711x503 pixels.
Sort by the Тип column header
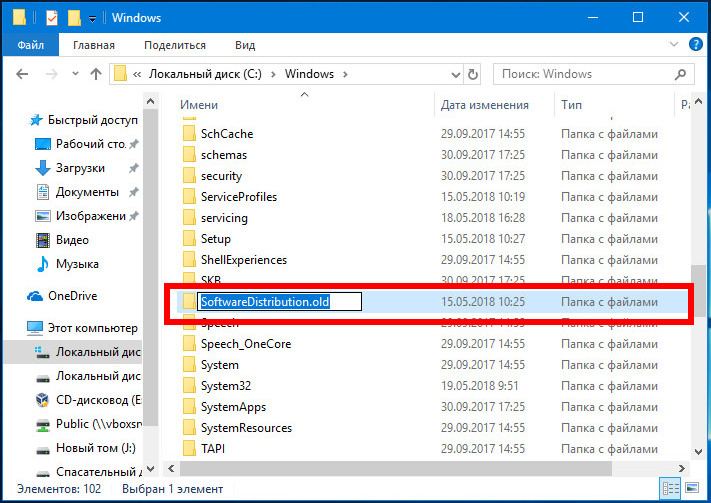(571, 105)
